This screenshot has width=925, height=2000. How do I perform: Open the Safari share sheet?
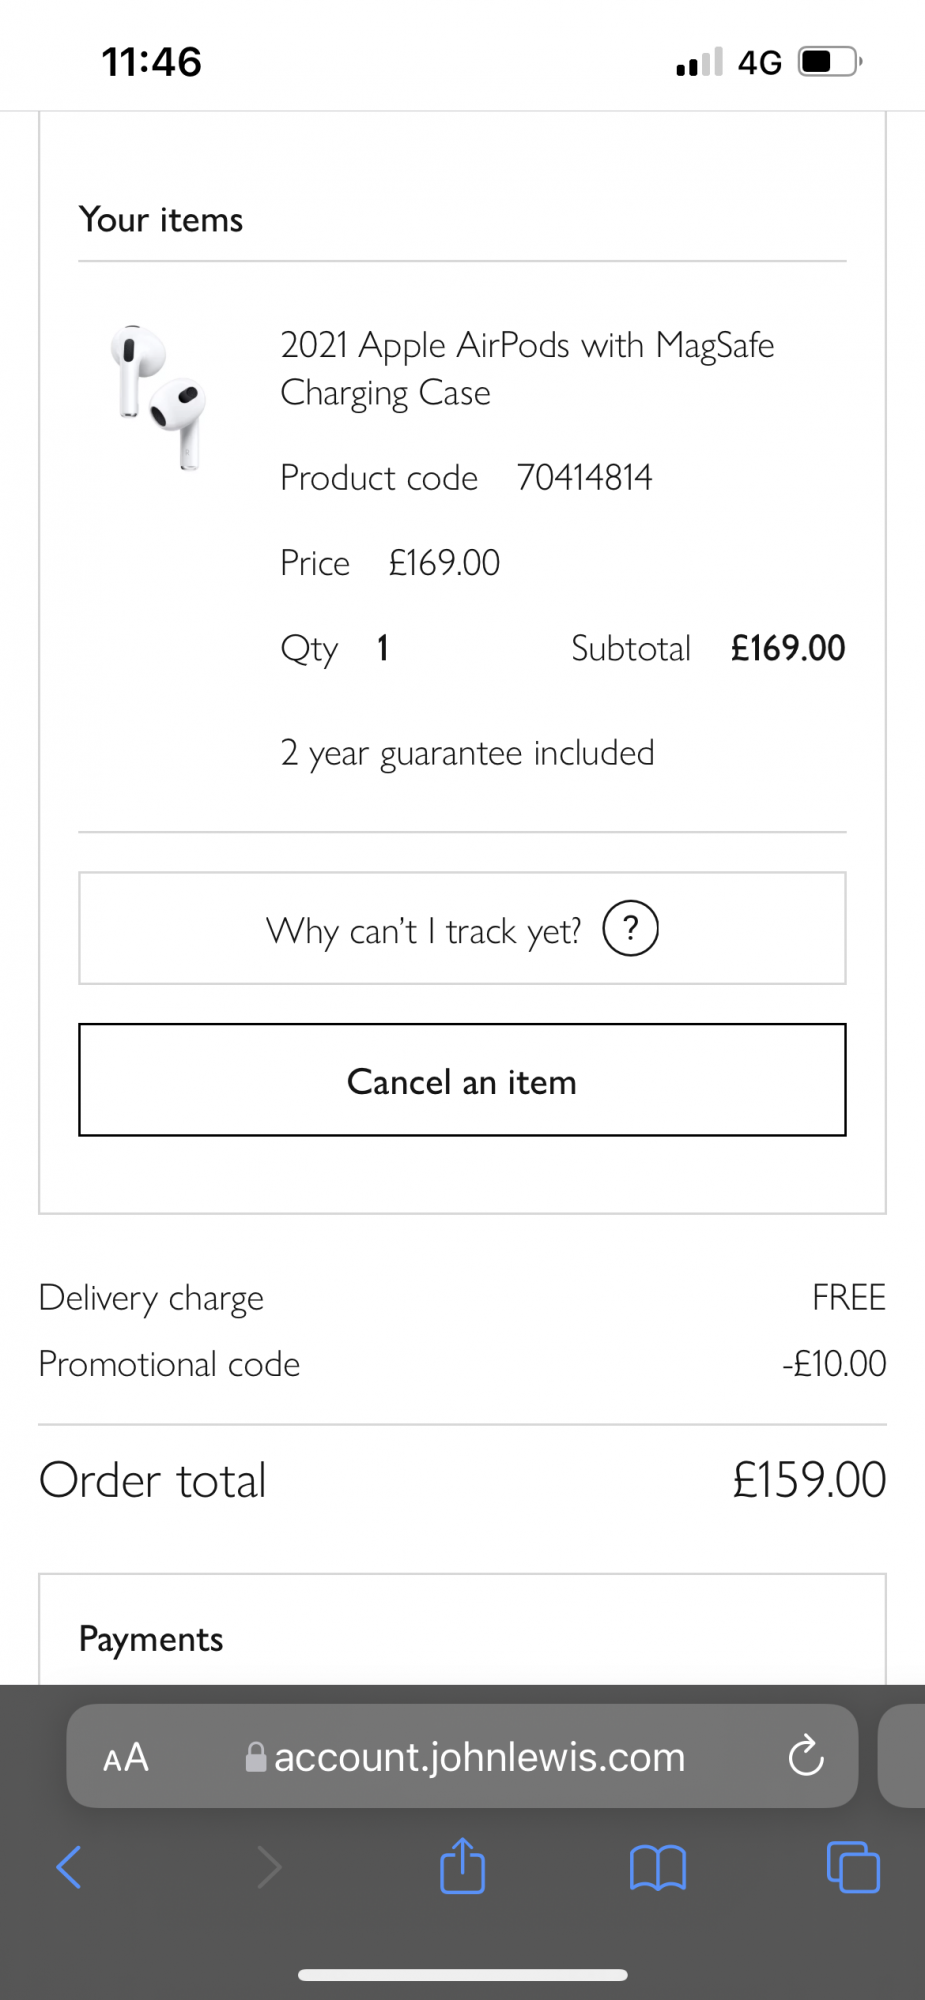point(462,1865)
